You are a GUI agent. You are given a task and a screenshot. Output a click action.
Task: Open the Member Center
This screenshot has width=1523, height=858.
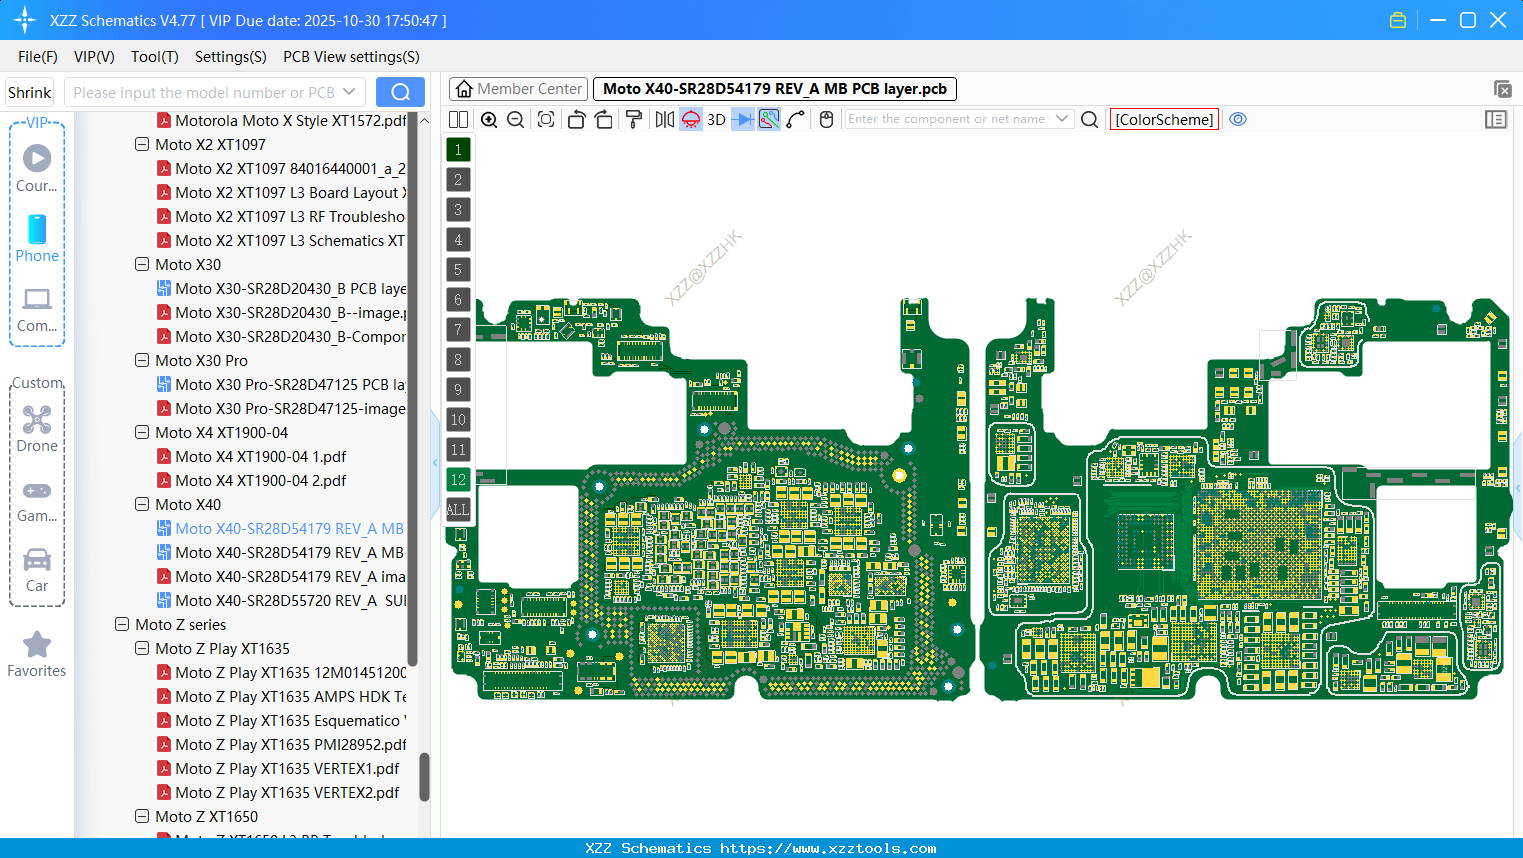518,88
